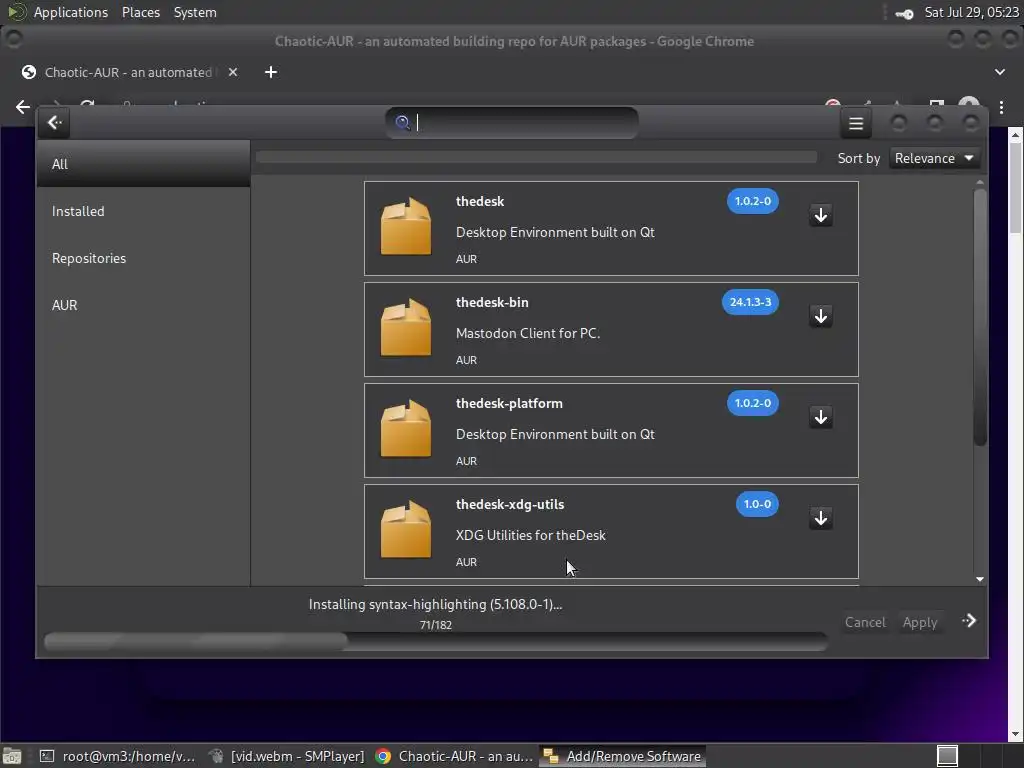Click the Apply button
1024x768 pixels.
(x=920, y=622)
